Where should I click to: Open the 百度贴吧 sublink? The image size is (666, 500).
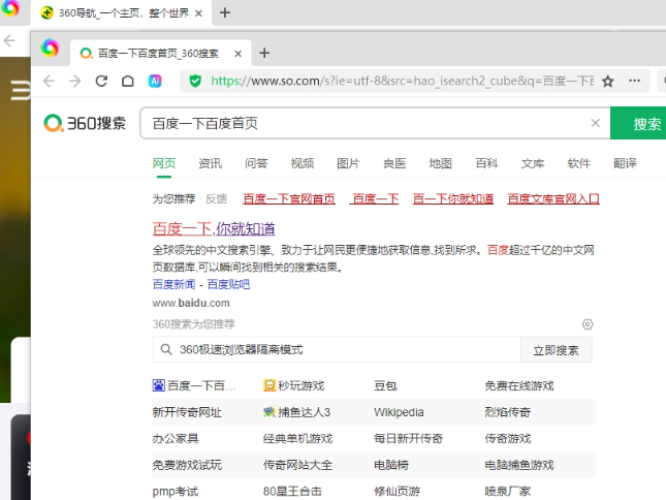point(229,284)
